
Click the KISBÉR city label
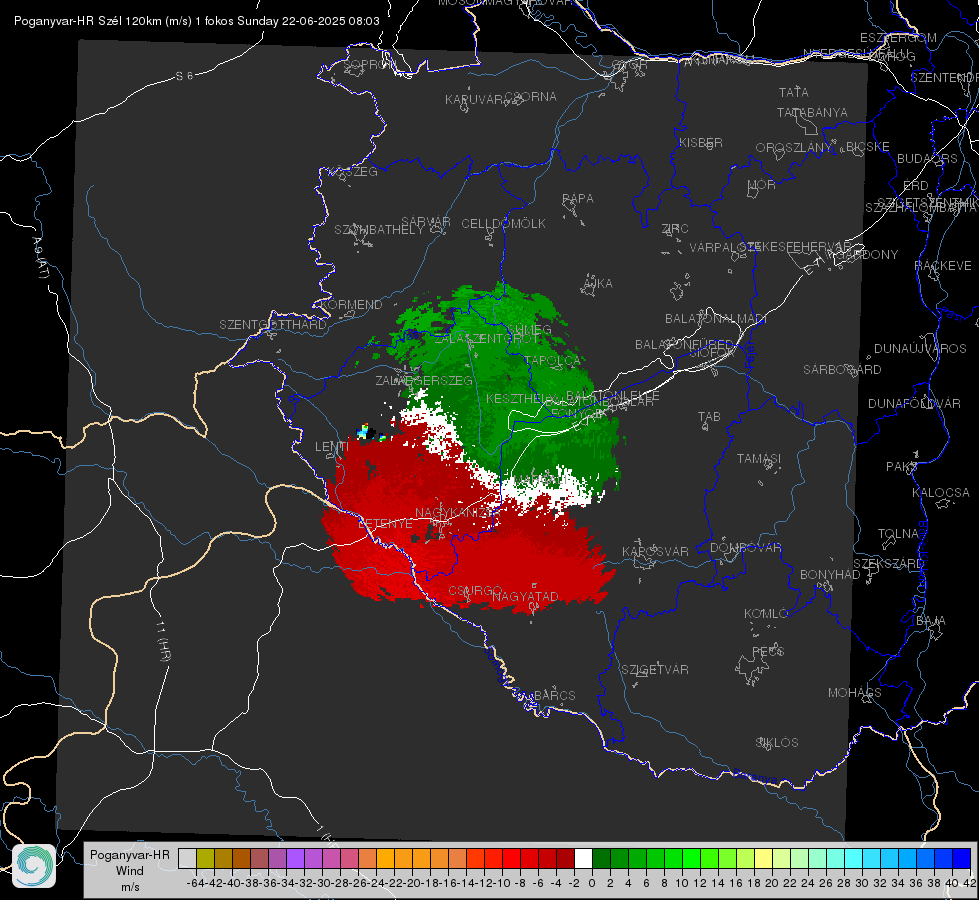701,142
